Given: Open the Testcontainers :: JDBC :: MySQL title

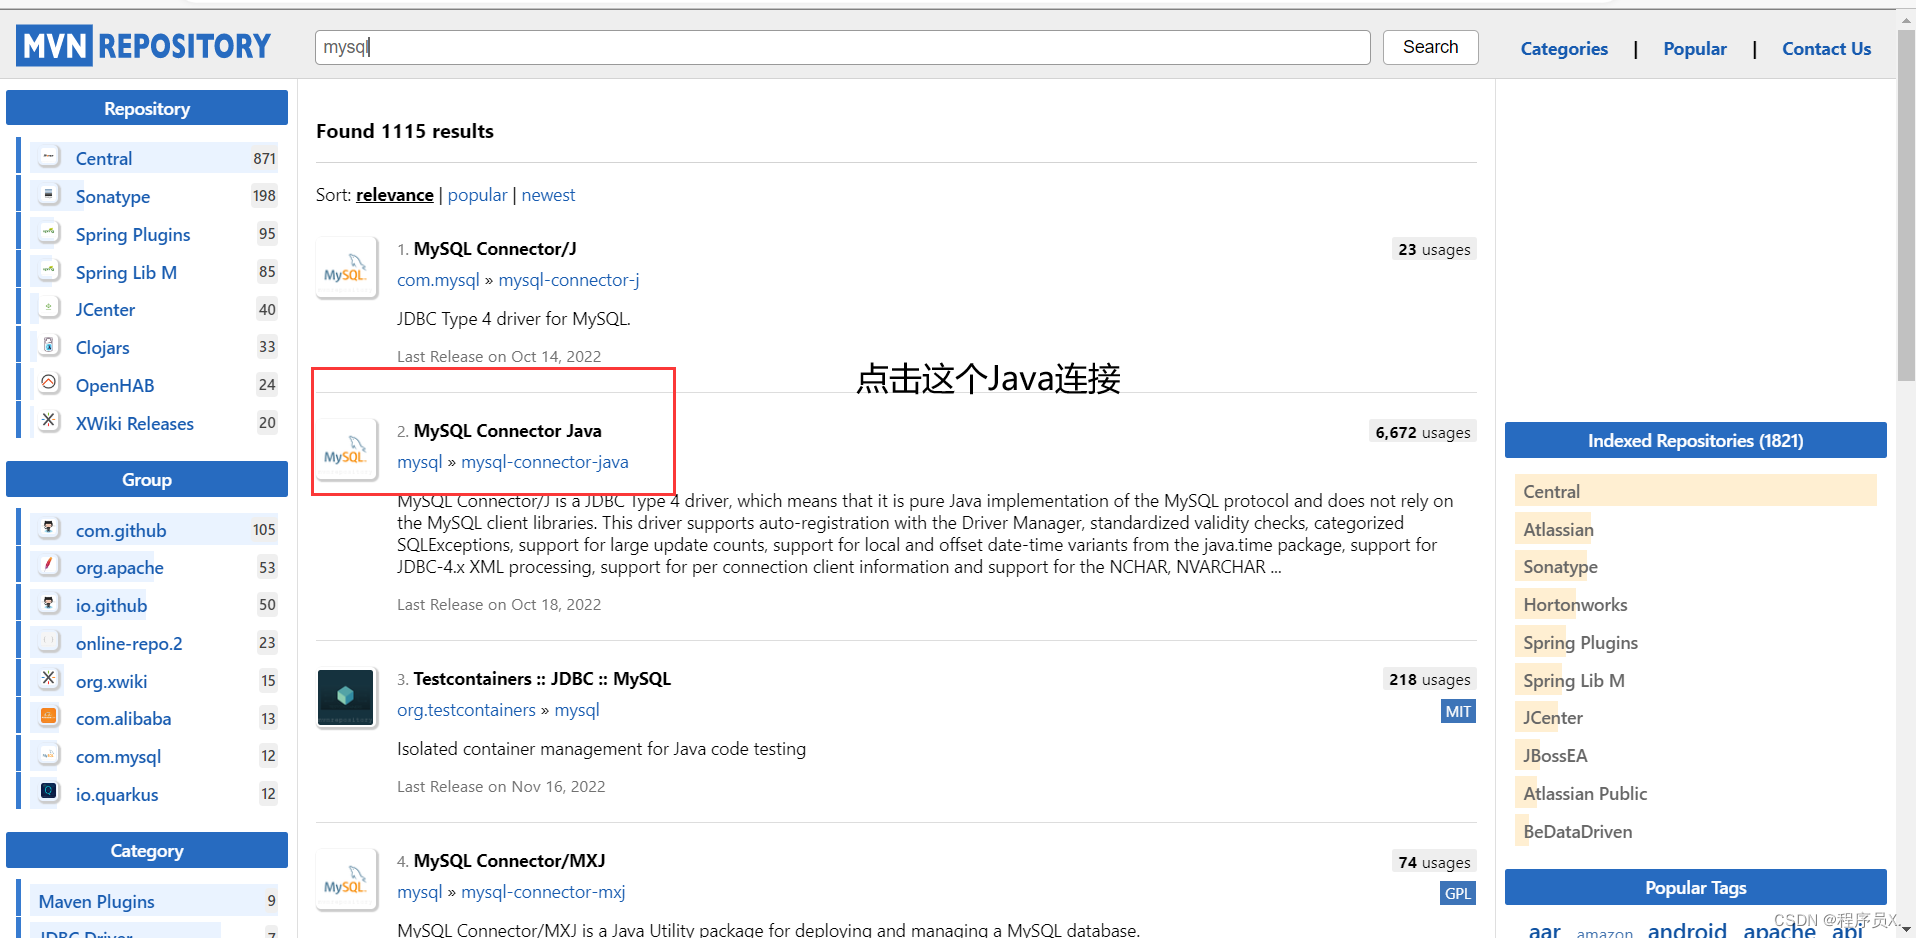Looking at the screenshot, I should (542, 679).
